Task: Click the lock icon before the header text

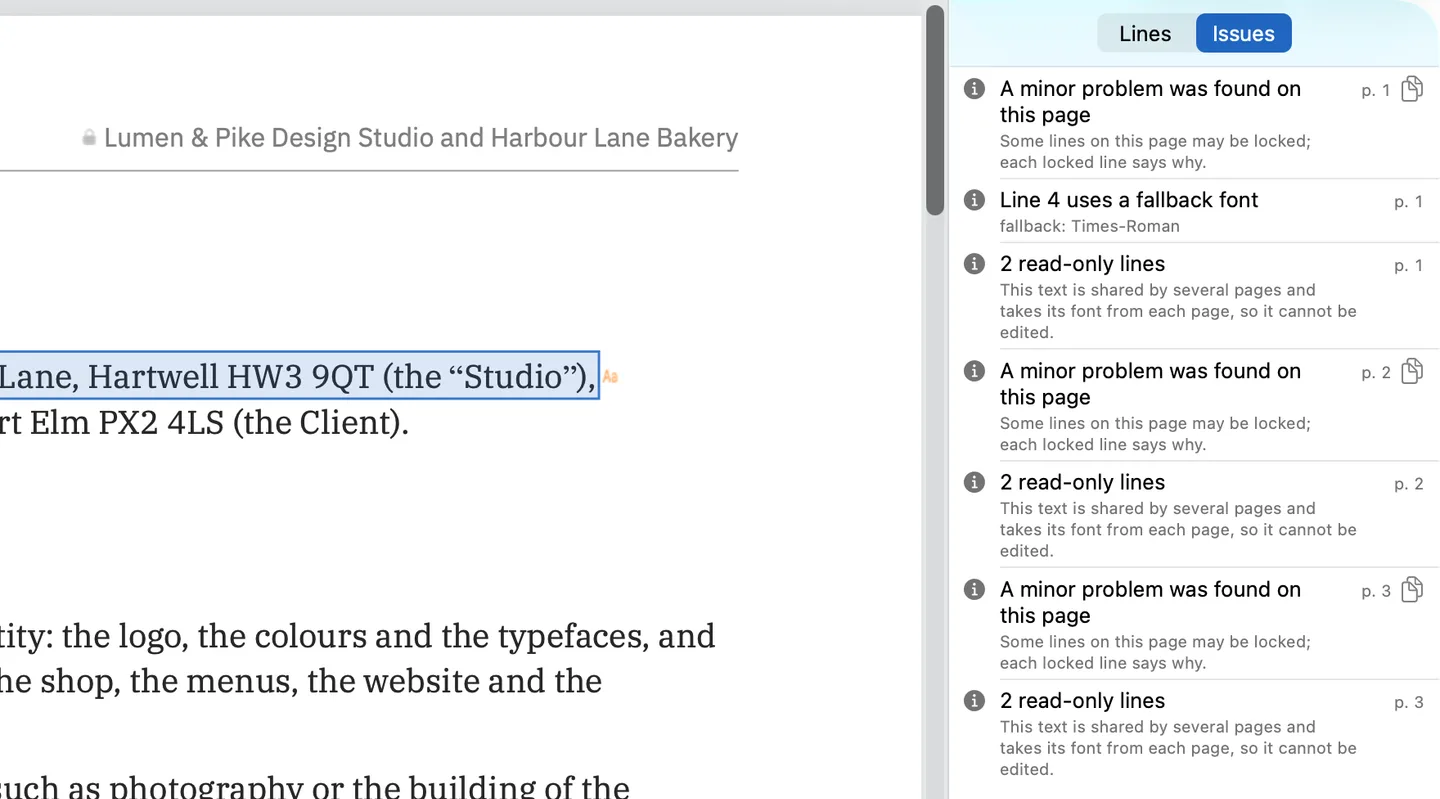Action: [x=89, y=138]
